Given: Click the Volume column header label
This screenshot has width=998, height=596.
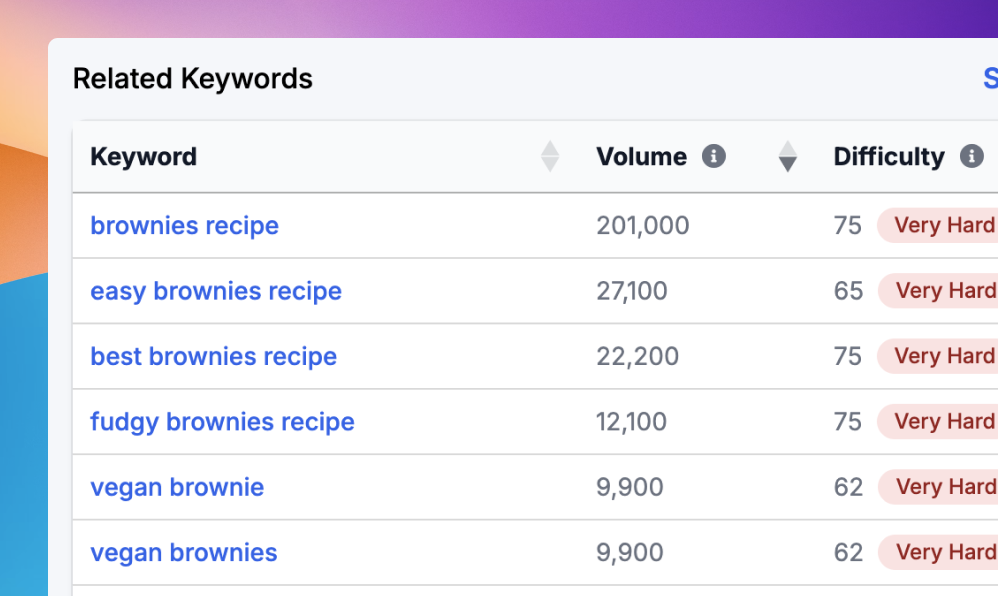Looking at the screenshot, I should (x=641, y=157).
